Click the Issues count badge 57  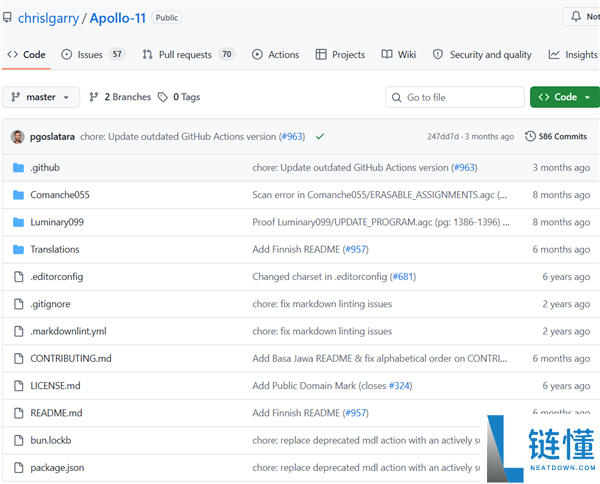117,54
